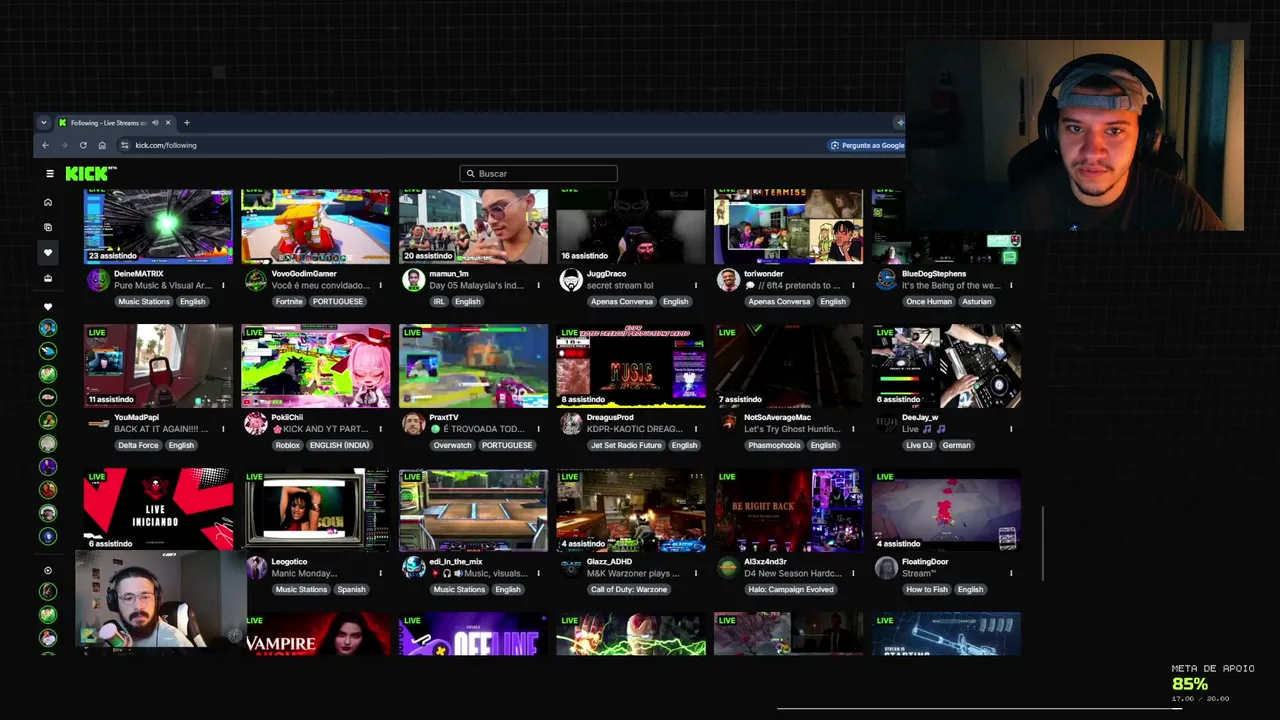The image size is (1280, 720).
Task: Click the kick.com/following address bar
Action: (x=166, y=145)
